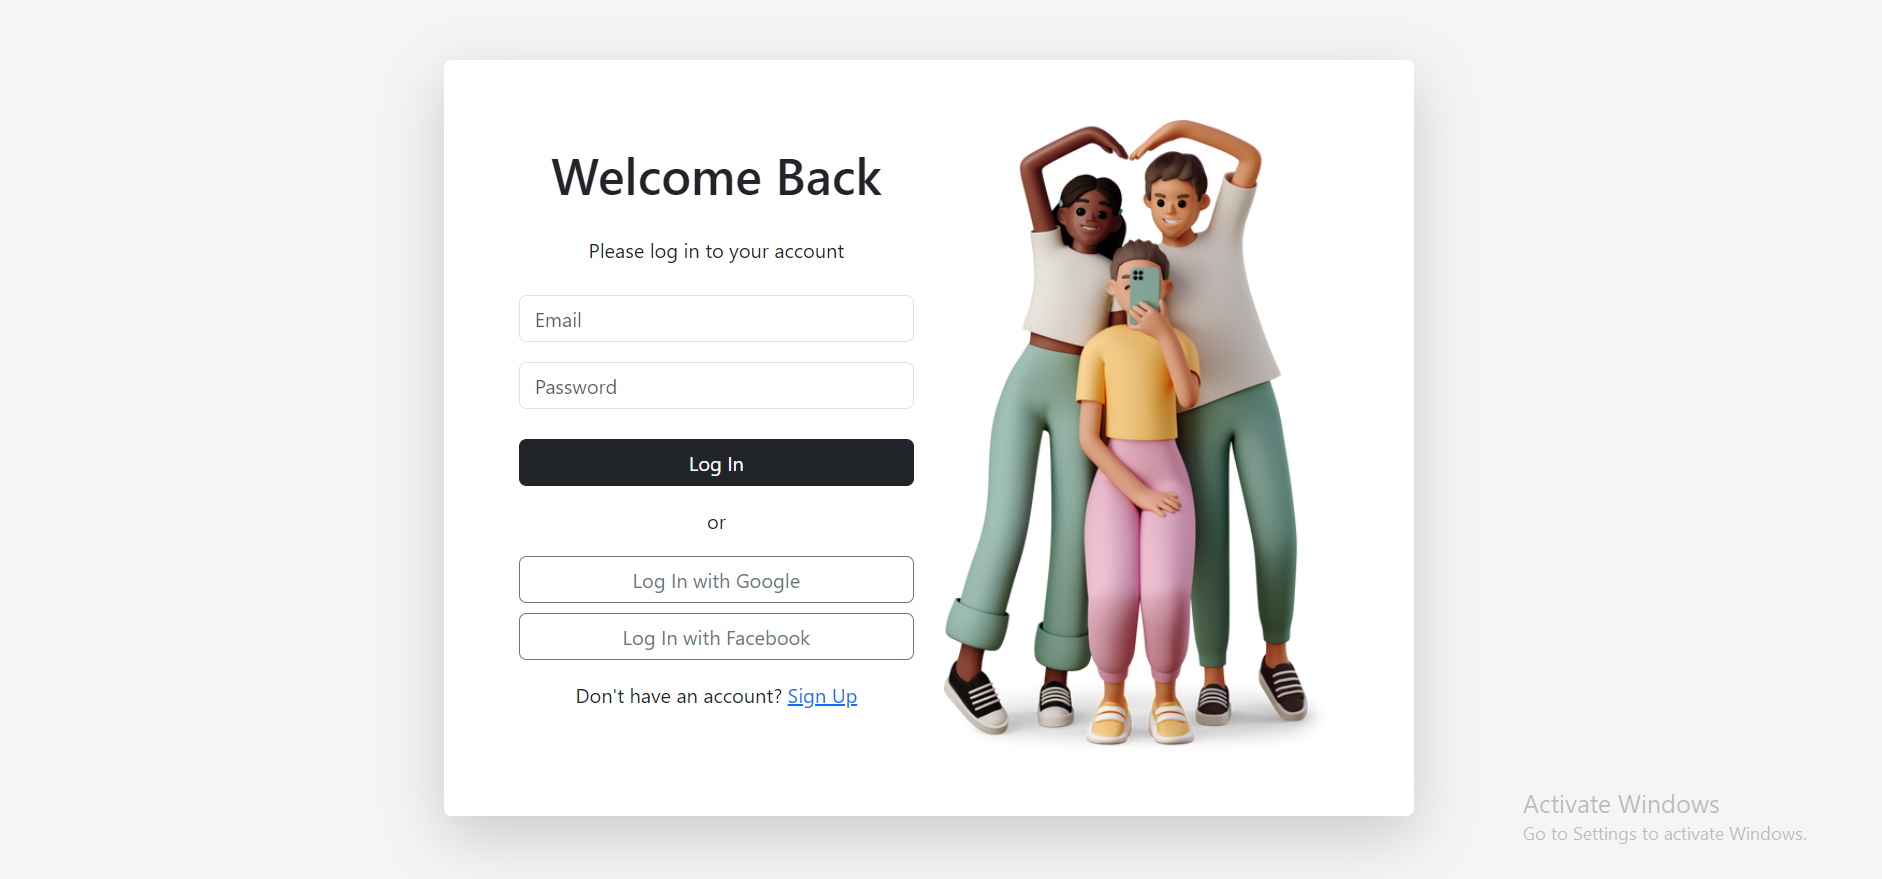Click the Welcome Back heading
This screenshot has width=1882, height=879.
(x=716, y=178)
